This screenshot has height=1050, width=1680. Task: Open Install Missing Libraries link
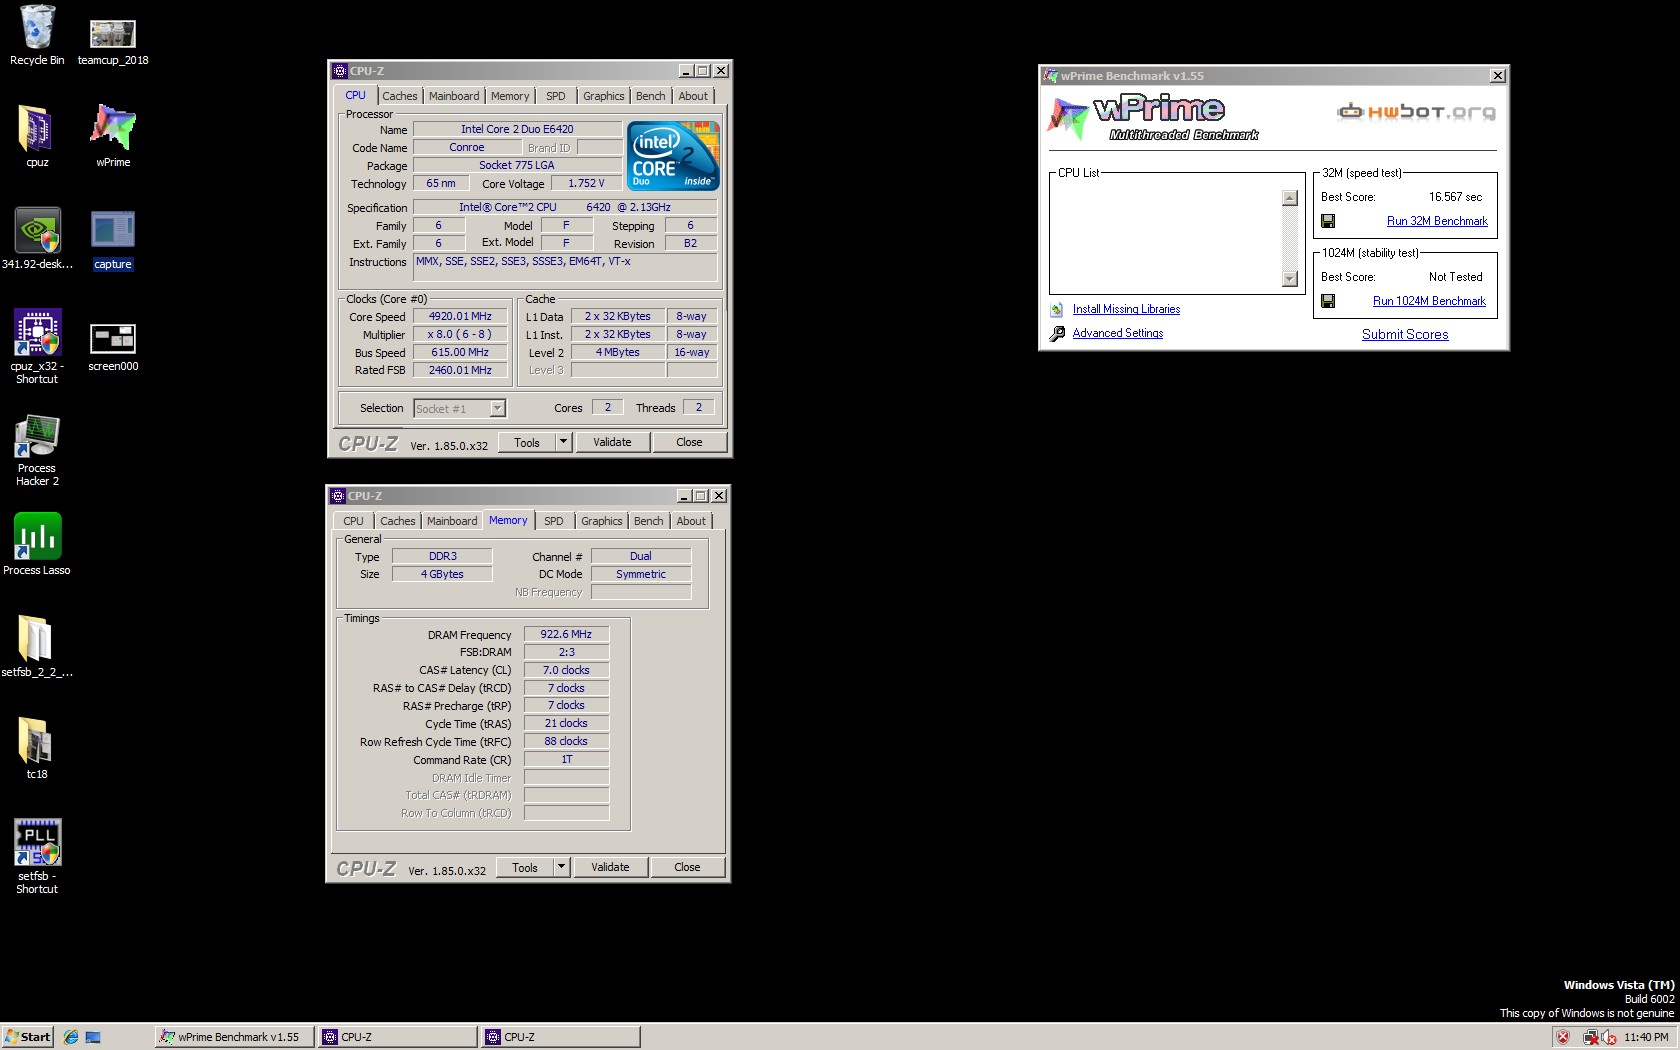point(1126,310)
